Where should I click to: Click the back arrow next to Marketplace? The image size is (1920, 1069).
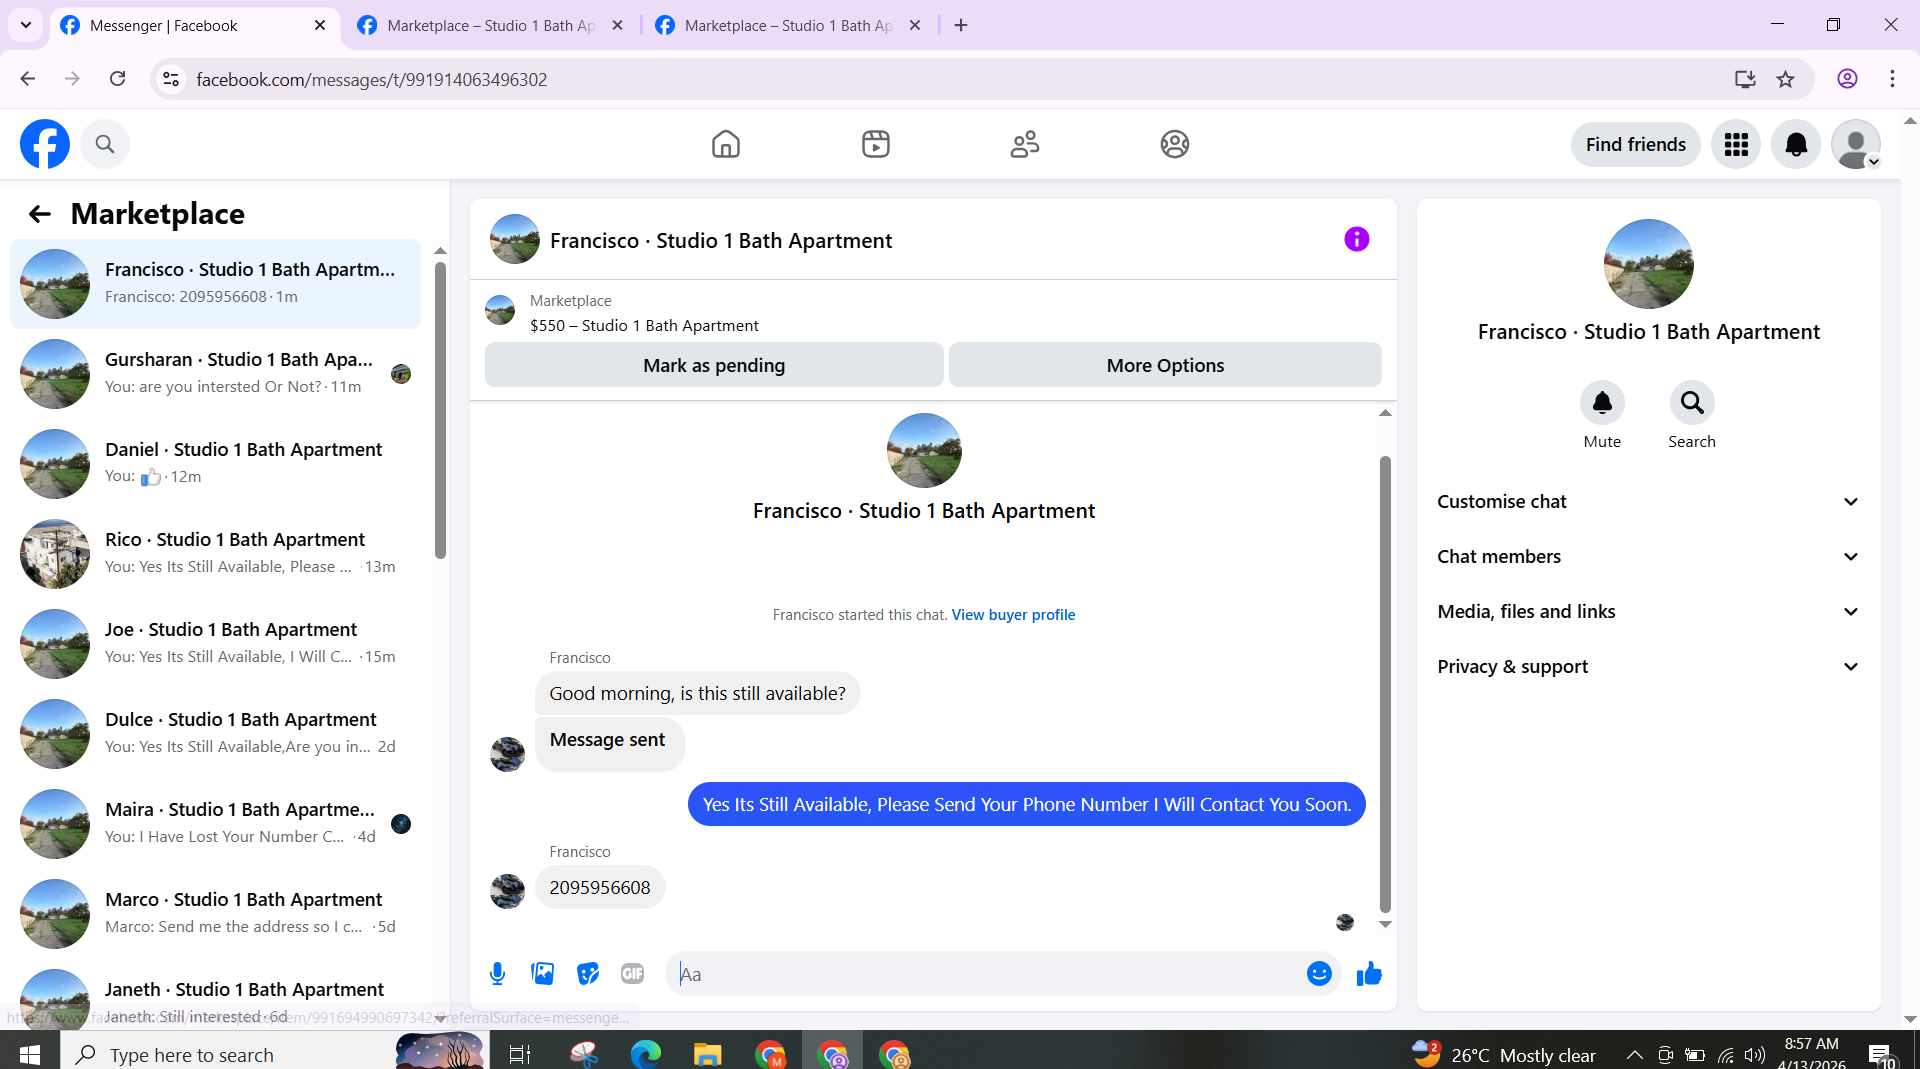39,214
